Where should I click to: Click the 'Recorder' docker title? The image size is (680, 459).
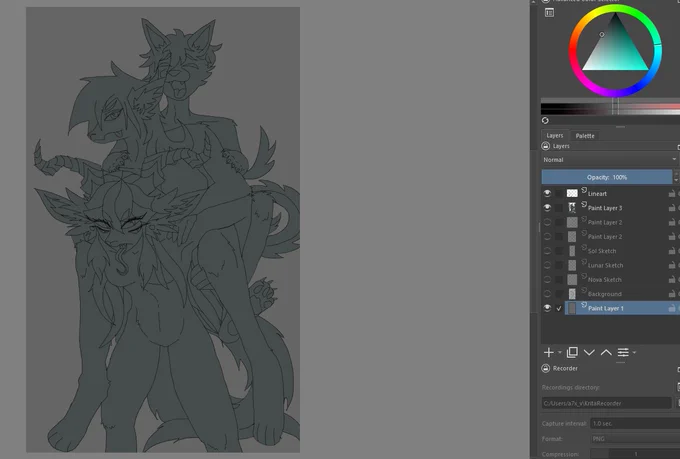pyautogui.click(x=565, y=368)
